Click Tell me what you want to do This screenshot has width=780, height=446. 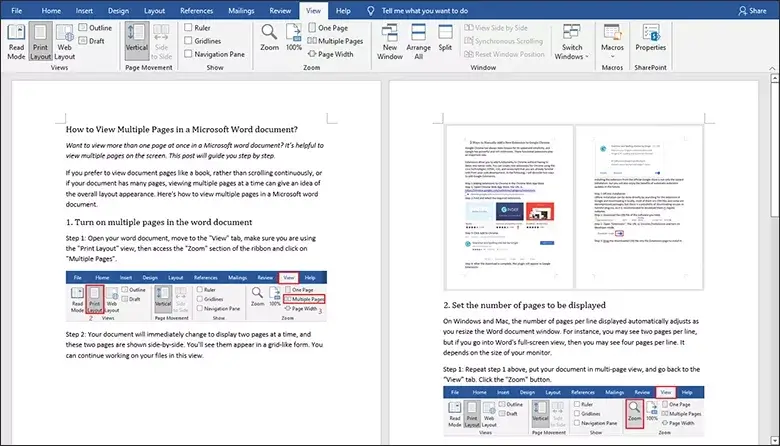[x=425, y=10]
